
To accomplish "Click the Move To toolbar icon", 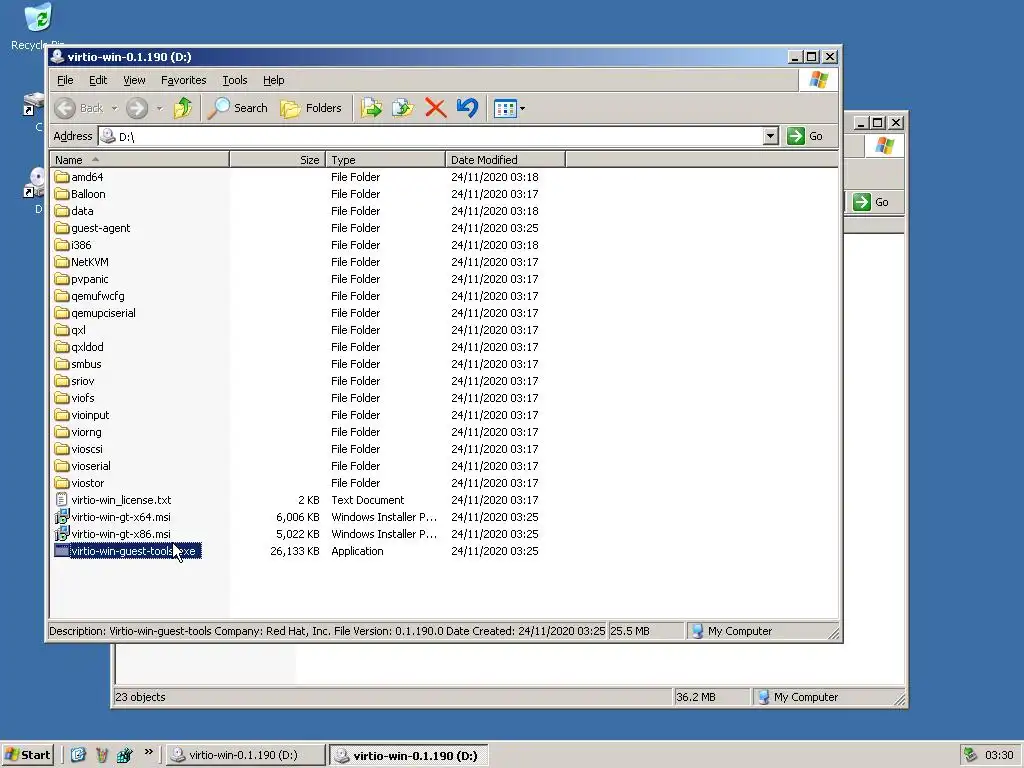I will click(371, 108).
